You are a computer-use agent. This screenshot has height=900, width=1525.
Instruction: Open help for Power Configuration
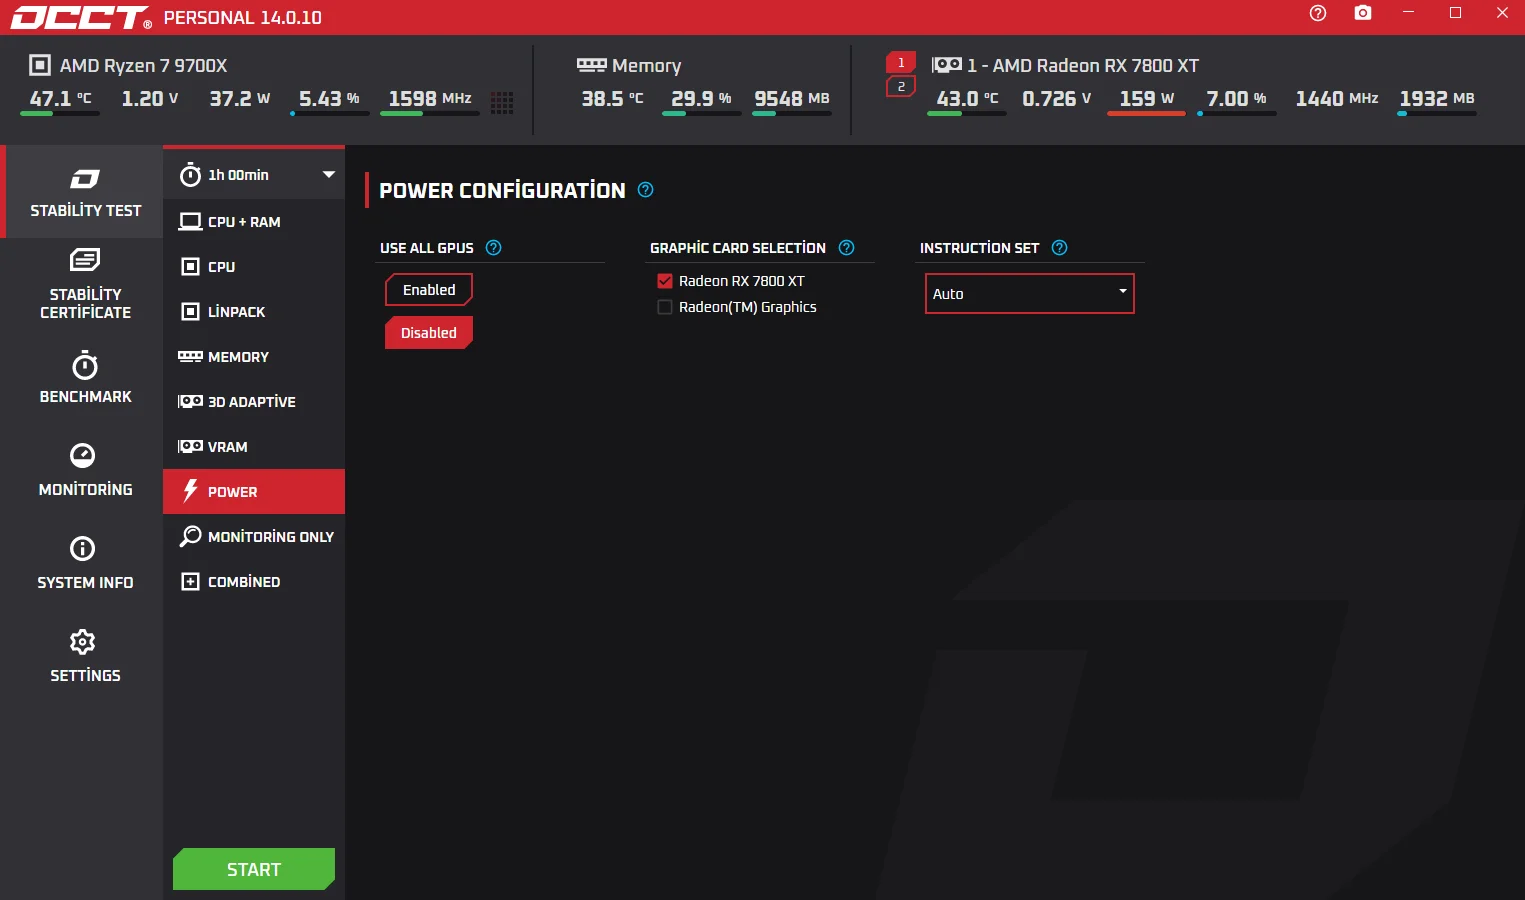[646, 190]
